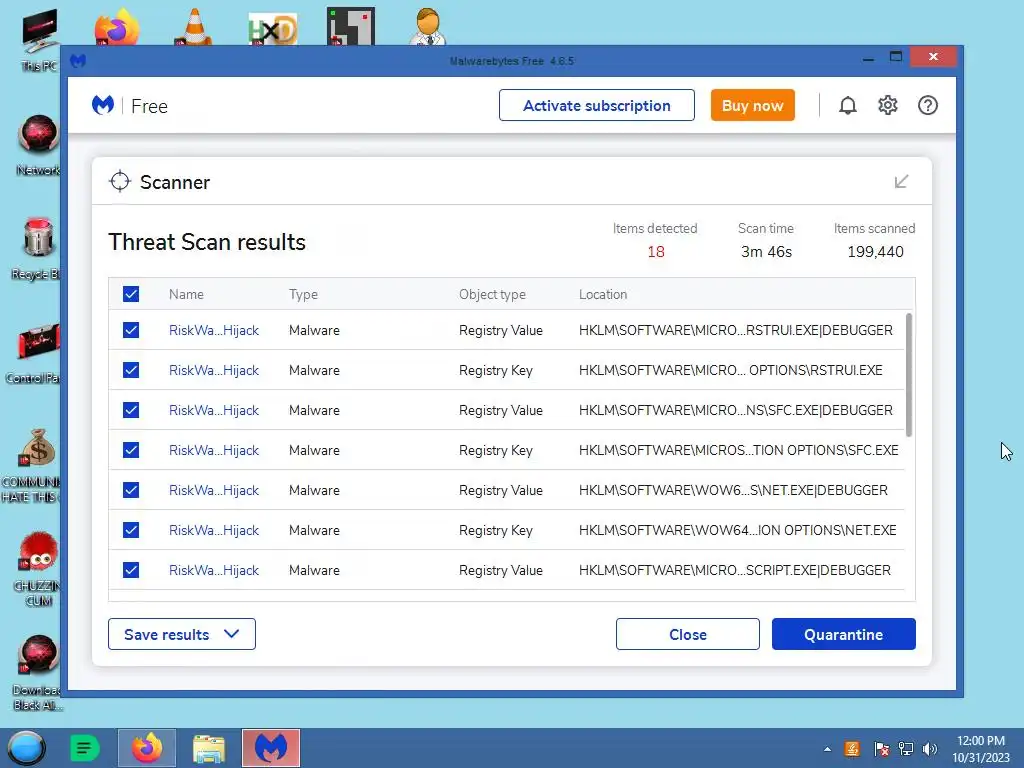Screen dimensions: 1024x768
Task: Sort results by Name column
Action: (x=186, y=295)
